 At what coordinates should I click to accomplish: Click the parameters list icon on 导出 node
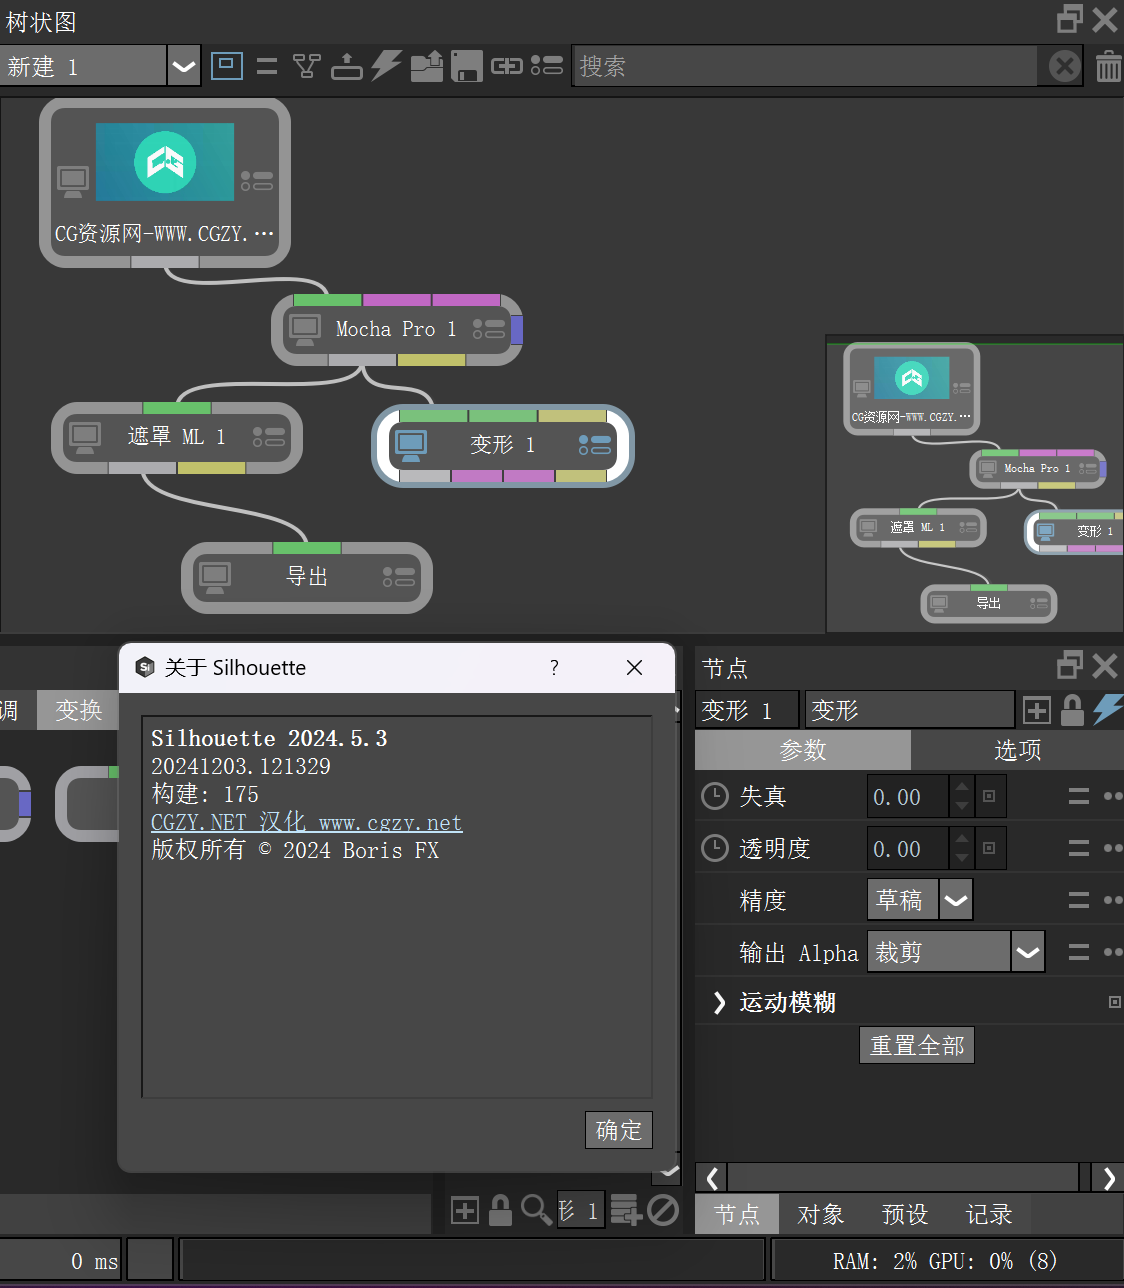(x=399, y=577)
